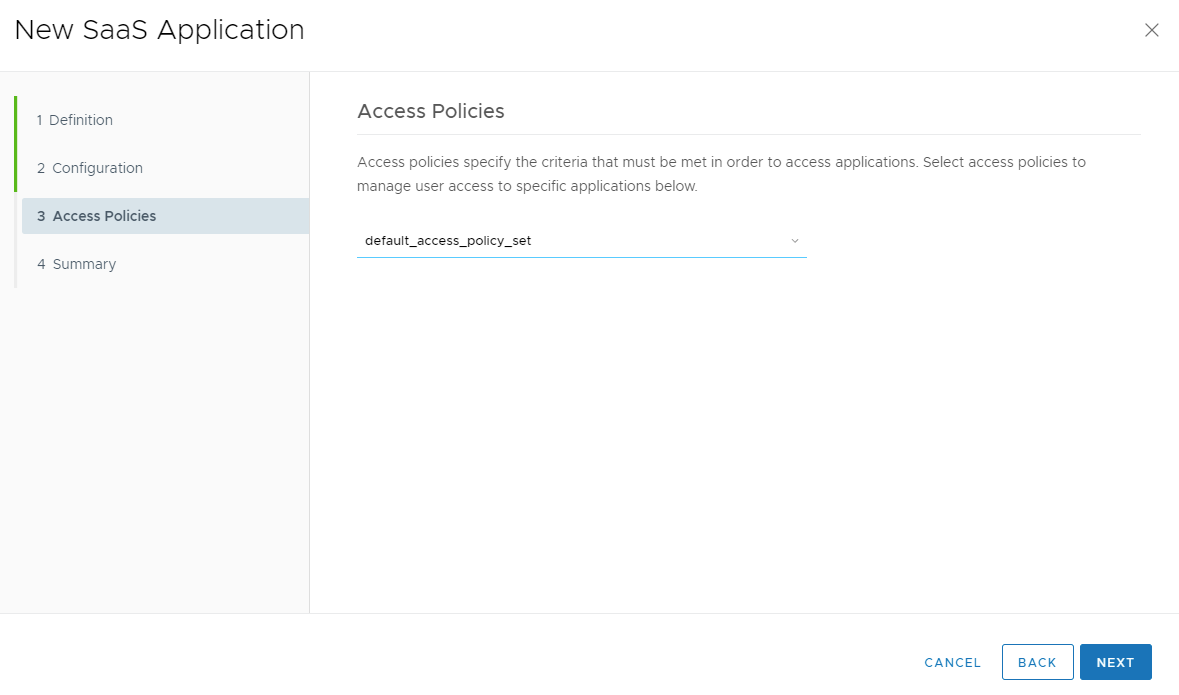This screenshot has width=1179, height=695.
Task: Click the highlighted step 3 entry
Action: point(97,215)
